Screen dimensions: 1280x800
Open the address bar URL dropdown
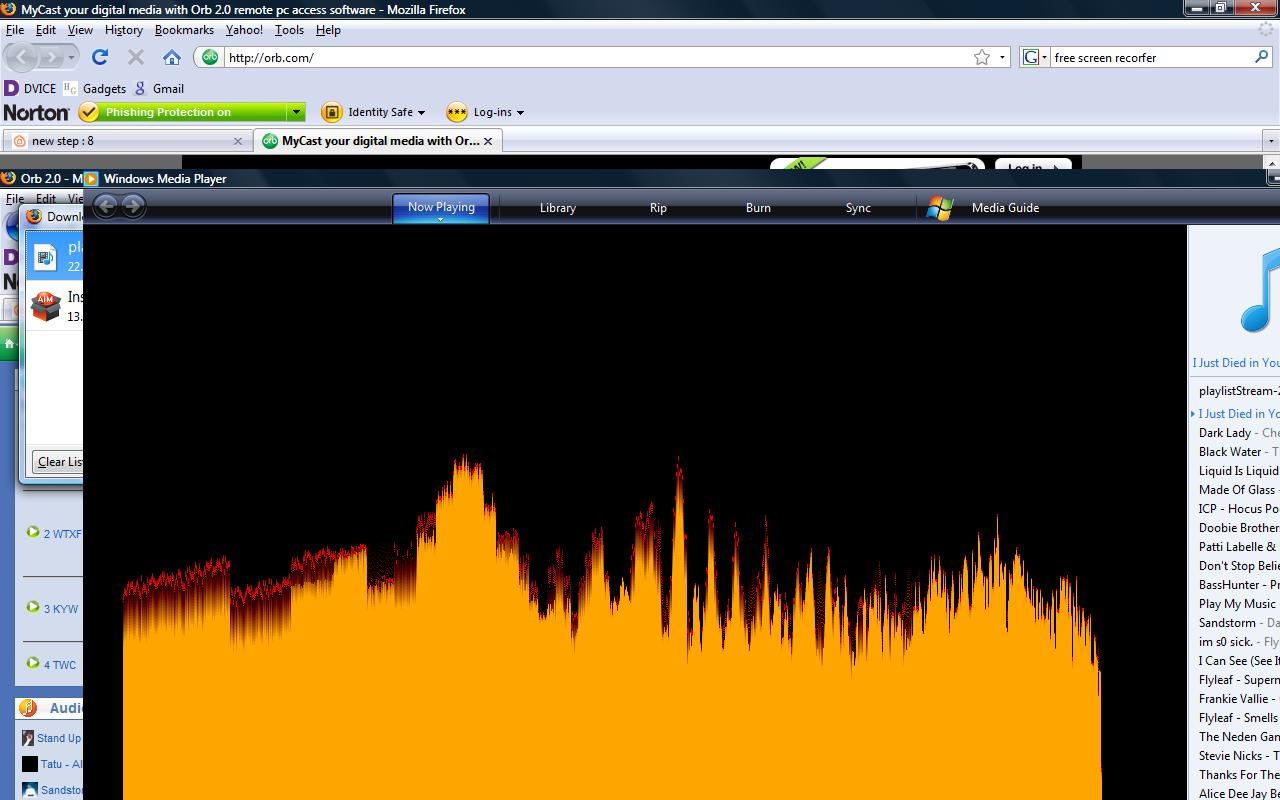[1002, 57]
